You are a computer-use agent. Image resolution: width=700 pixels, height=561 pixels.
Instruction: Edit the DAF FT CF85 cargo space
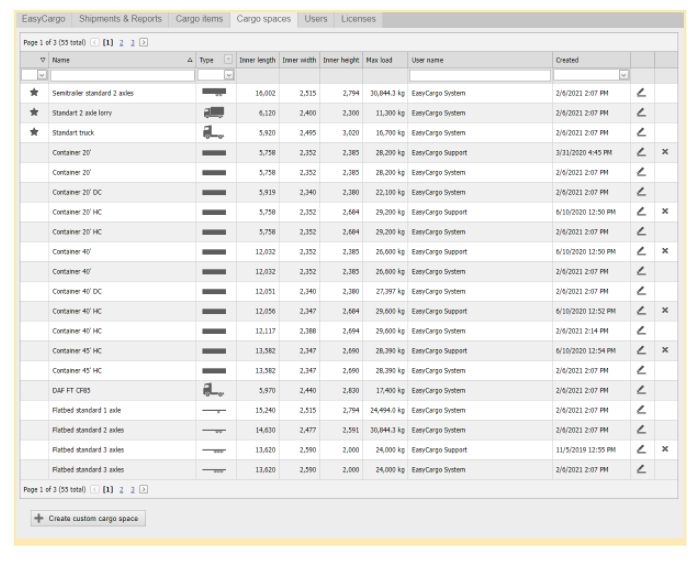pyautogui.click(x=641, y=390)
